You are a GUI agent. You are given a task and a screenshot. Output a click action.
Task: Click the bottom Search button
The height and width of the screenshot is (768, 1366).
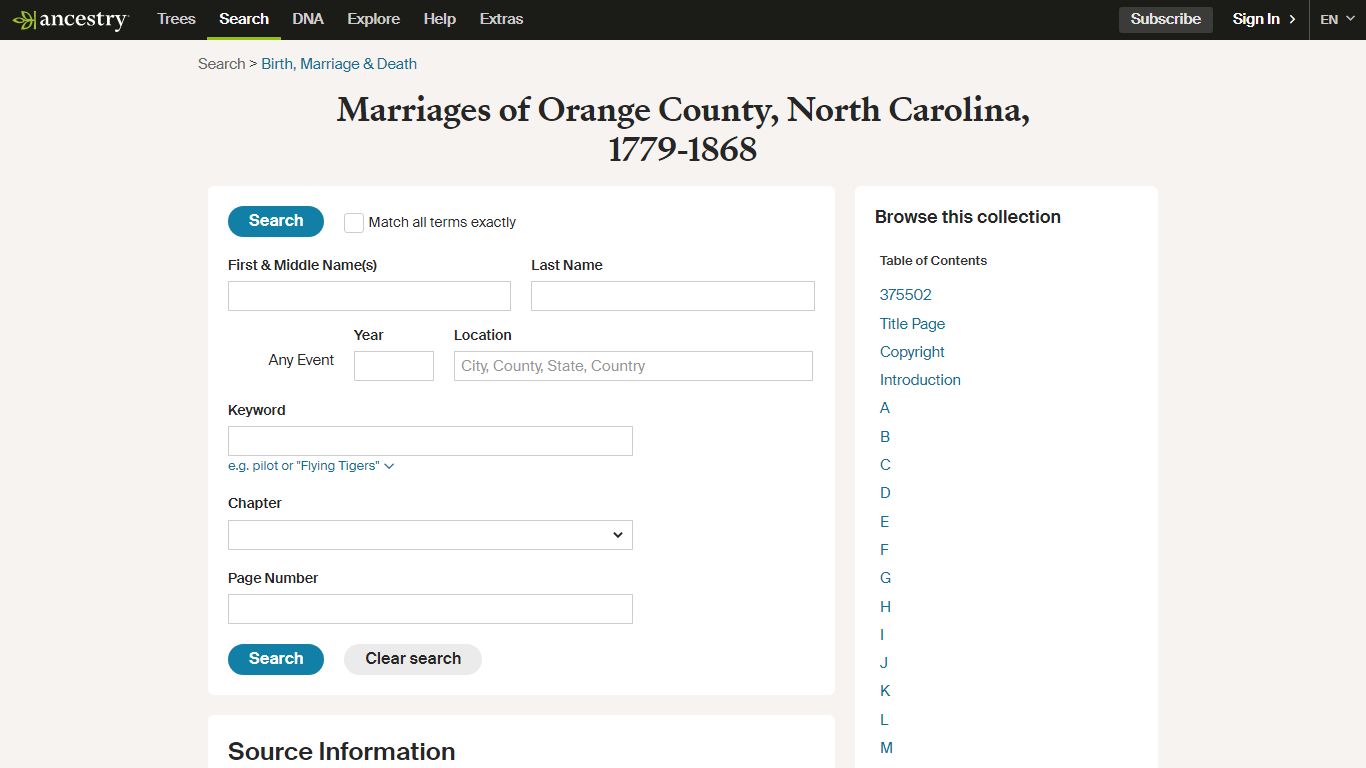pos(276,659)
